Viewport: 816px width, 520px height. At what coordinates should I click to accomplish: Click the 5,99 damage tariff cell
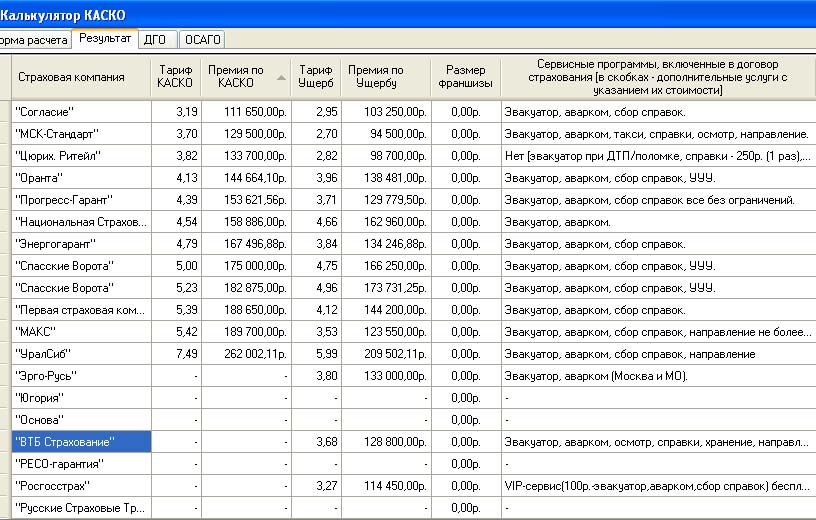click(316, 354)
